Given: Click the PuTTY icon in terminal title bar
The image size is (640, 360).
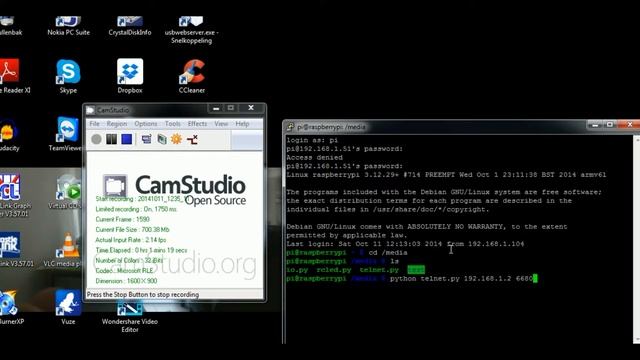Looking at the screenshot, I should 290,127.
